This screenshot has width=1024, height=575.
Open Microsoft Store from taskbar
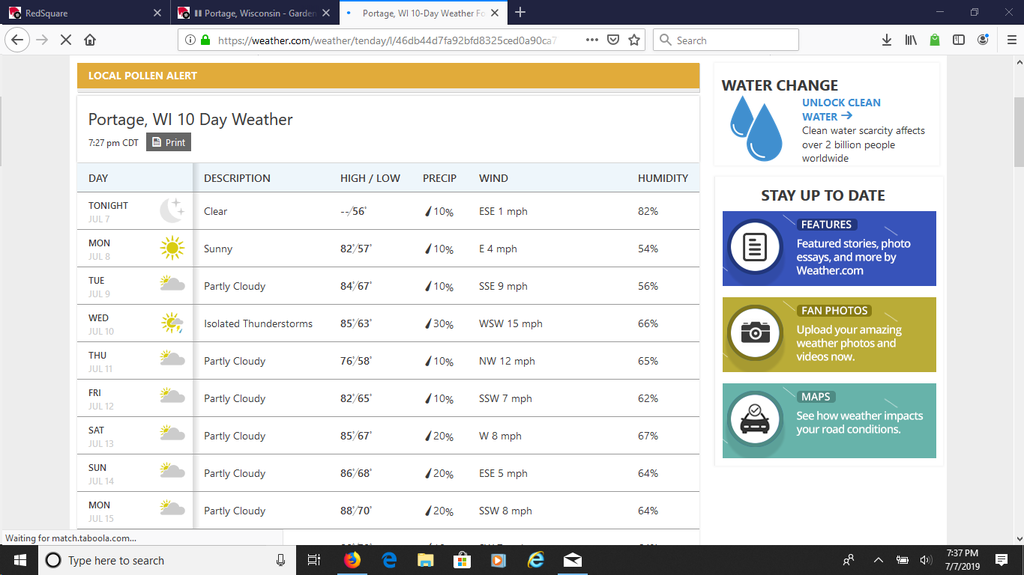pyautogui.click(x=462, y=560)
